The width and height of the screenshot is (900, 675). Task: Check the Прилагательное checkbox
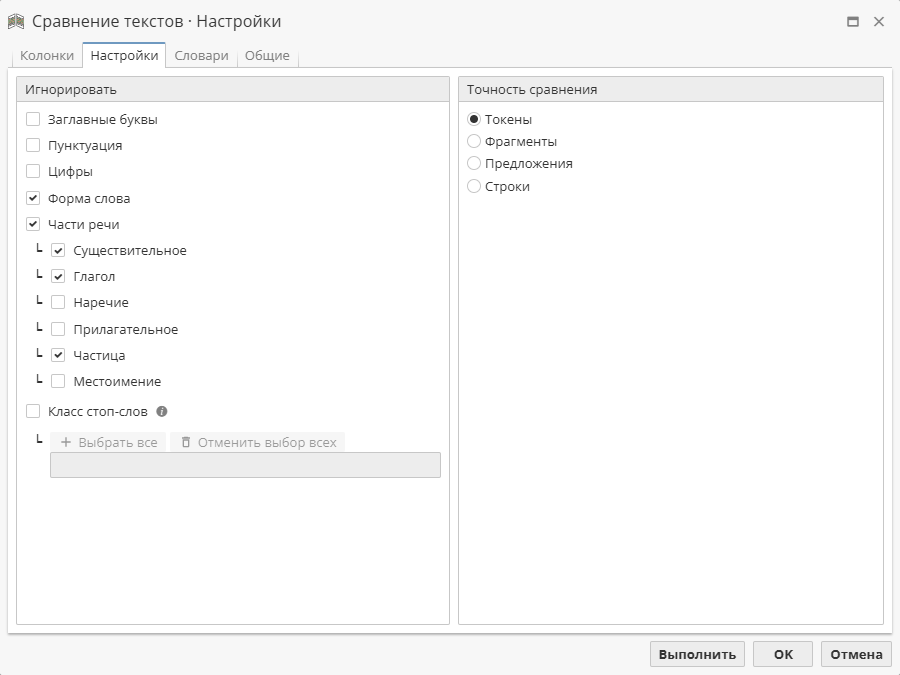point(58,329)
